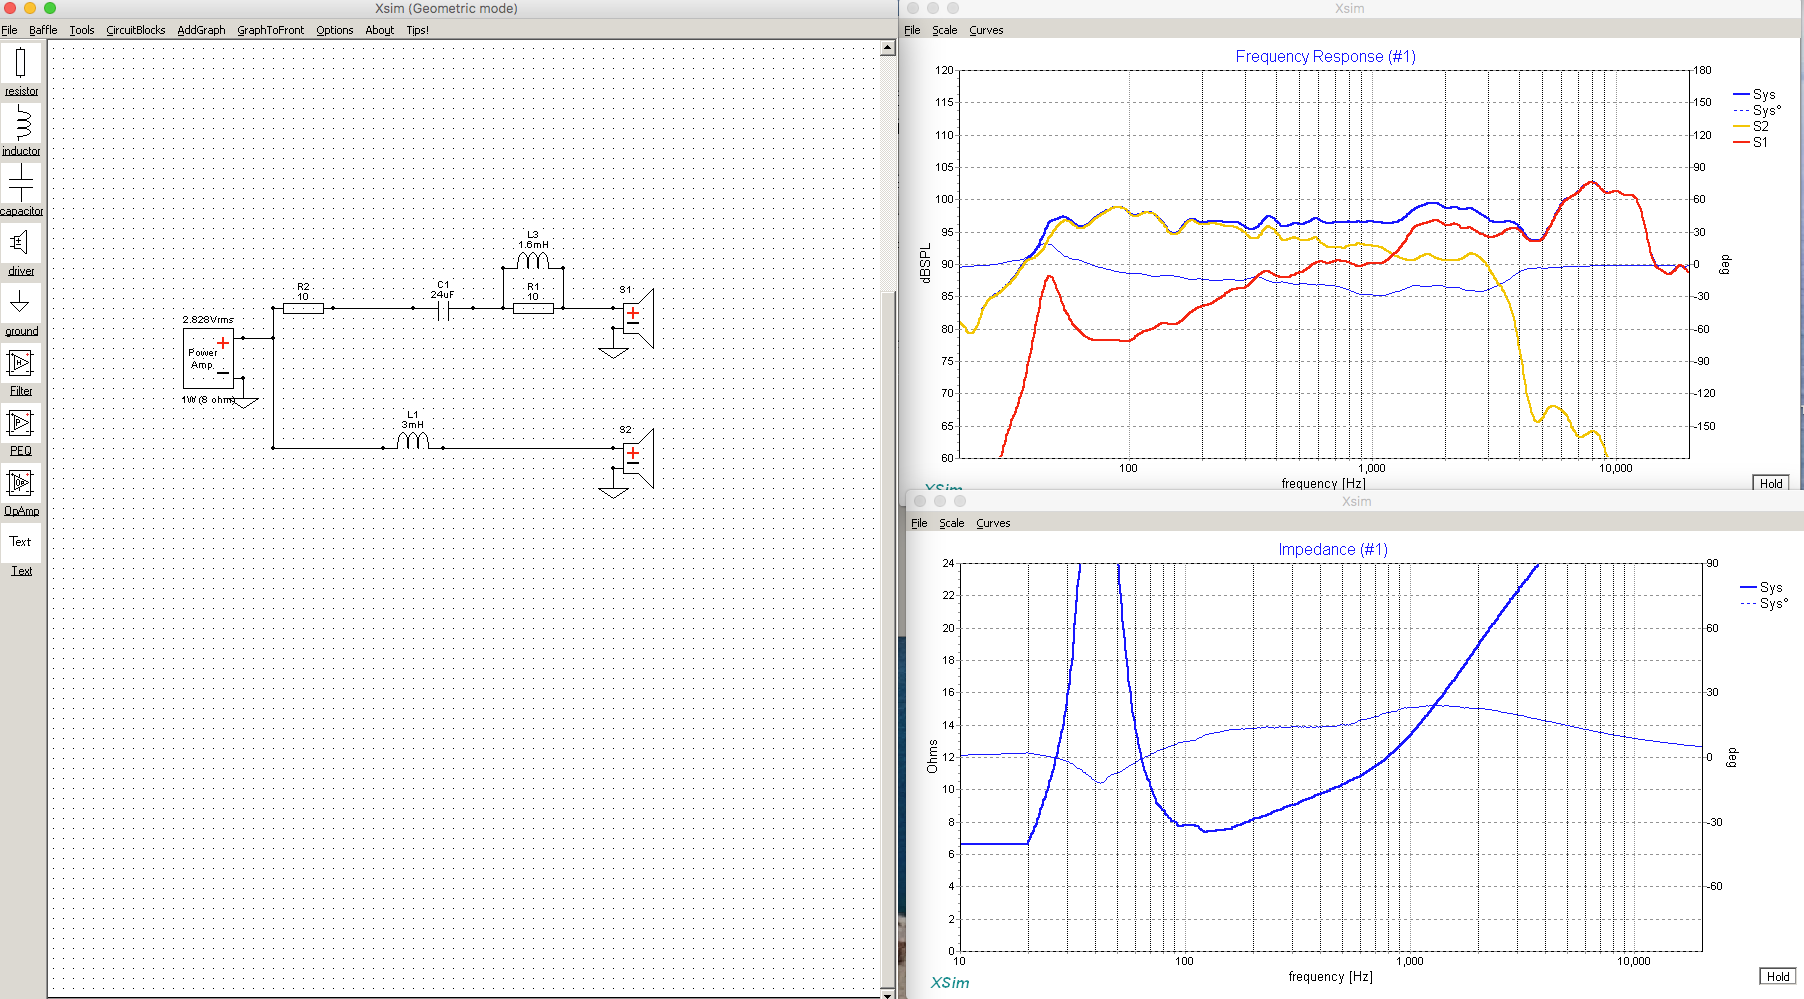Viewport: 1804px width, 999px height.
Task: Select inductor L3 1.6mH in schematic
Action: pyautogui.click(x=533, y=260)
